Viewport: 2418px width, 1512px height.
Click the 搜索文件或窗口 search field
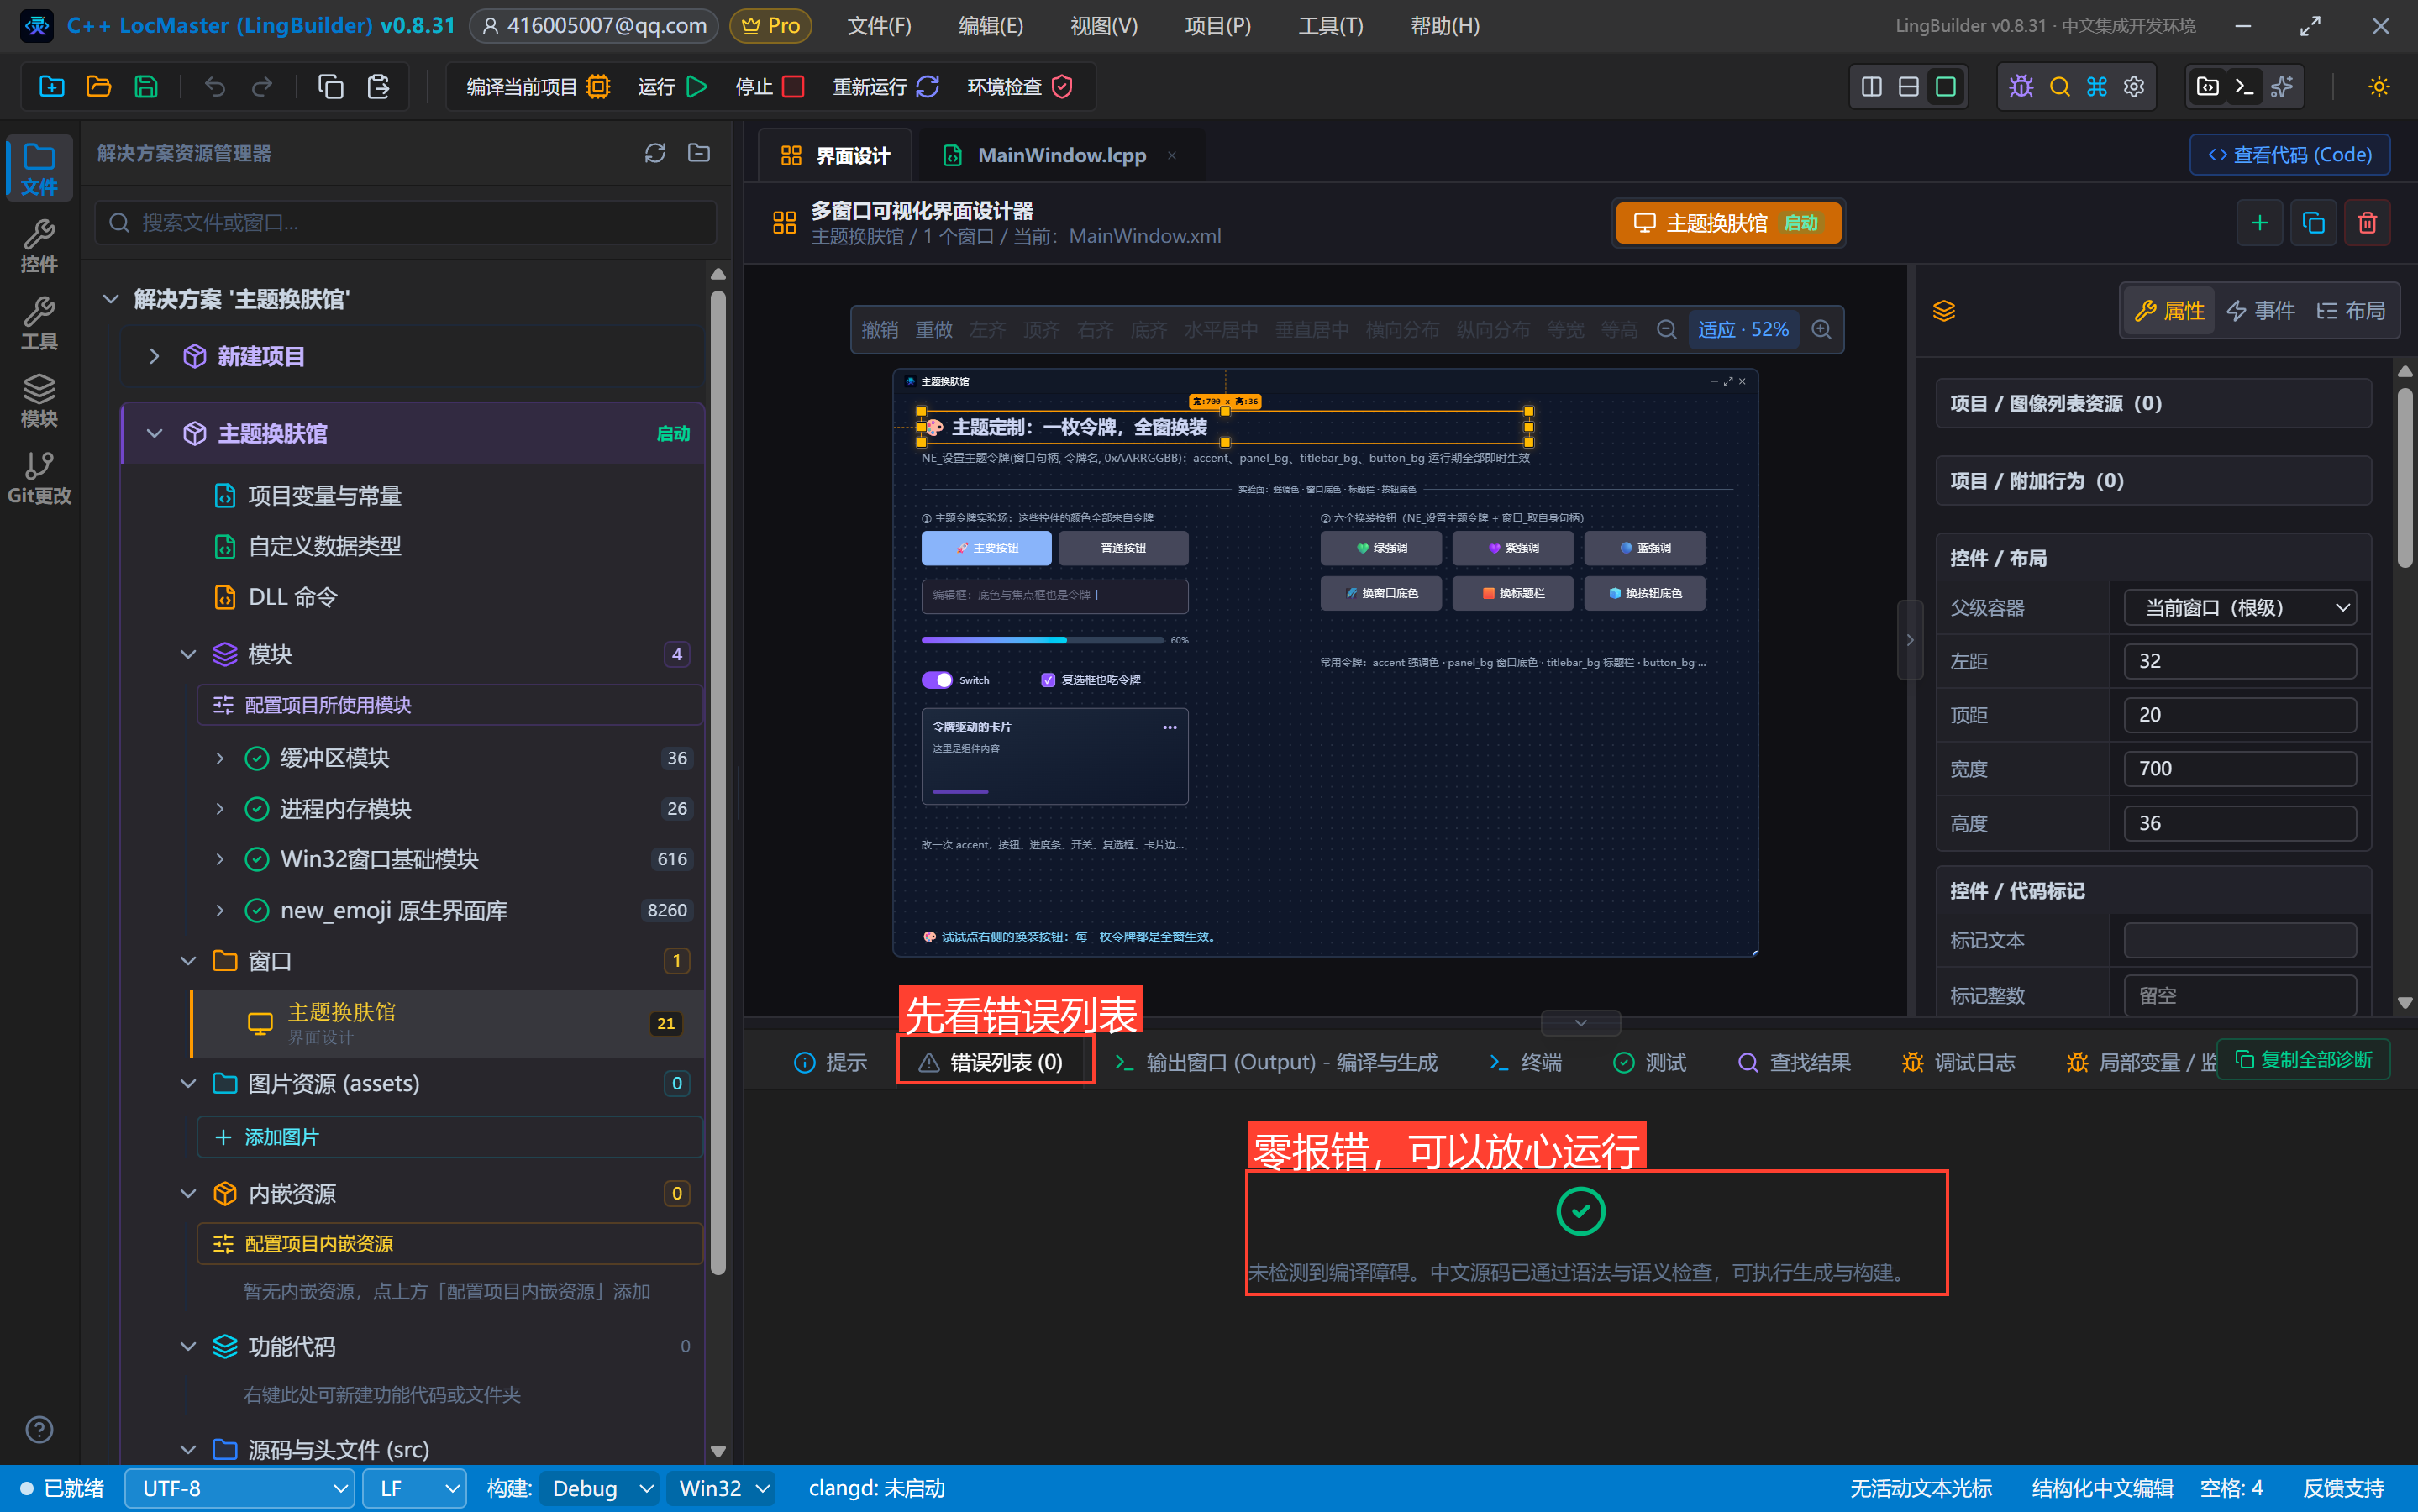[x=406, y=222]
